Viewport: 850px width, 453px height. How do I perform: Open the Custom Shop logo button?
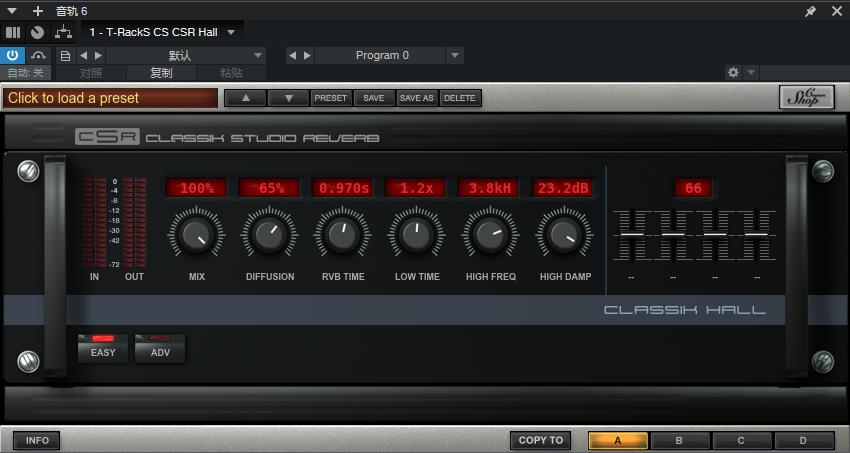[807, 97]
